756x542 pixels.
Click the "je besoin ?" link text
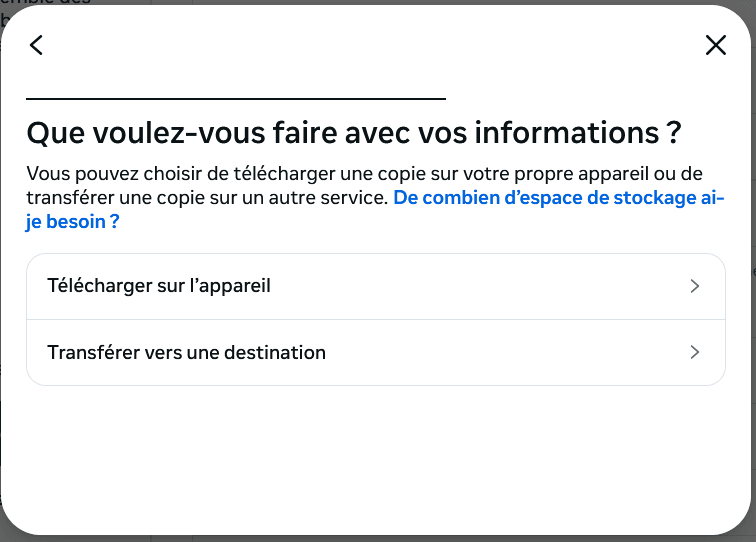73,222
